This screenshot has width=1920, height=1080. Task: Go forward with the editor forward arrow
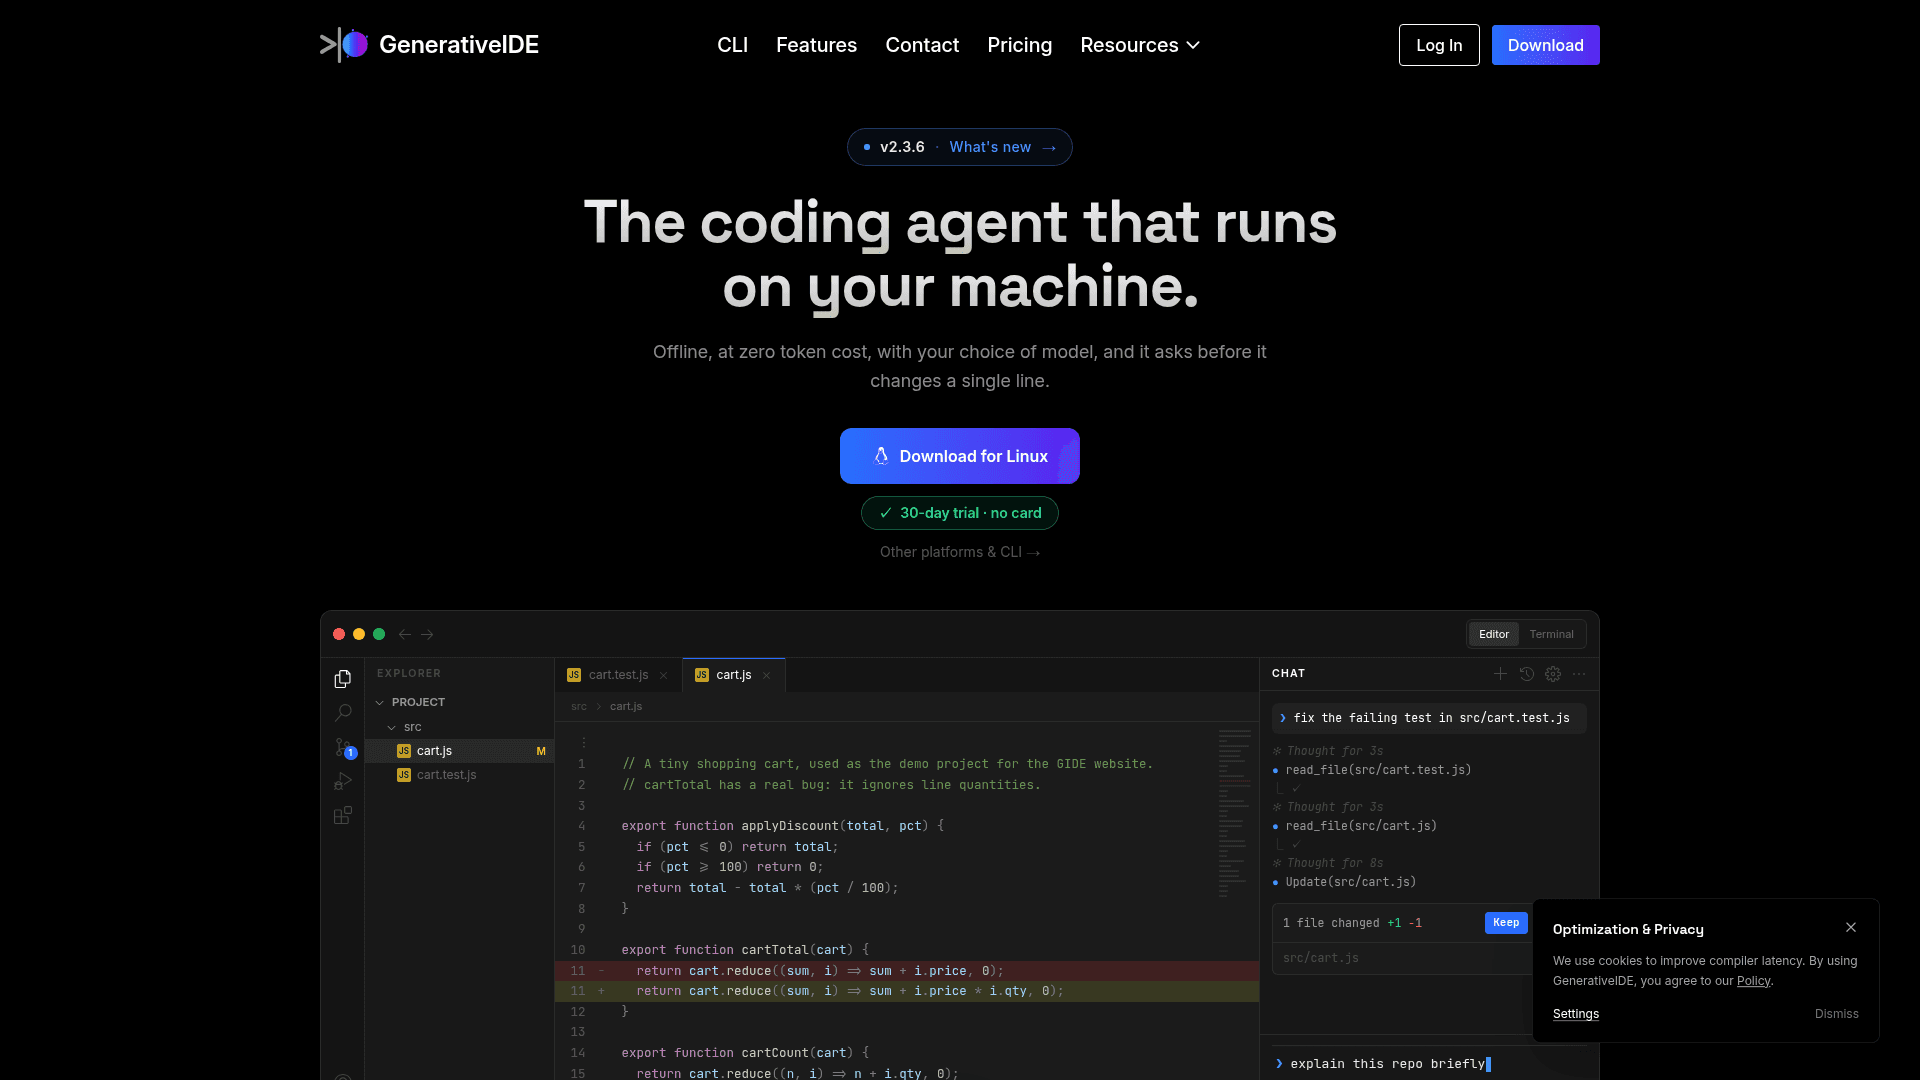pyautogui.click(x=427, y=634)
